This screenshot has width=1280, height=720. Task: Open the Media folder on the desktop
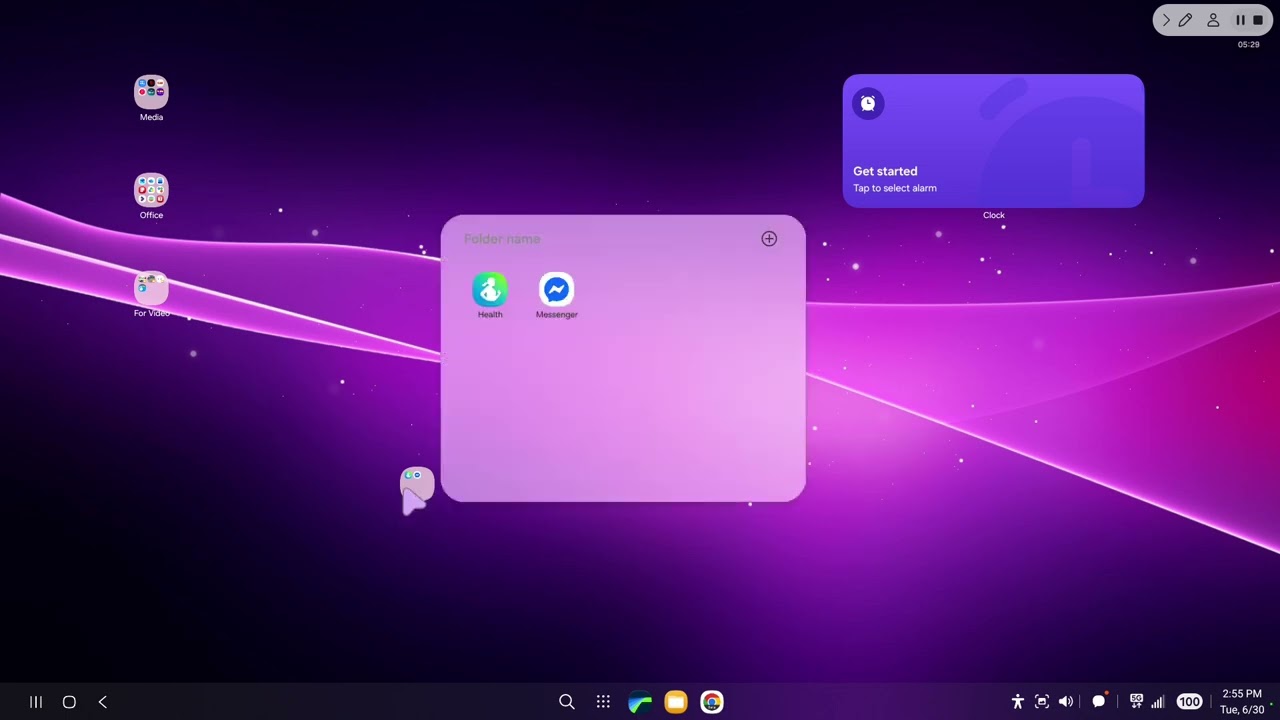pos(151,93)
